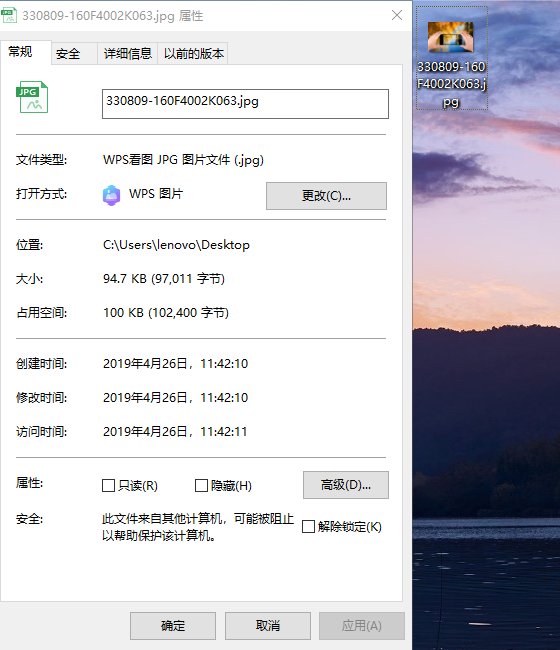Select desktop image file 330809-160F4002K063.jpg

click(451, 60)
